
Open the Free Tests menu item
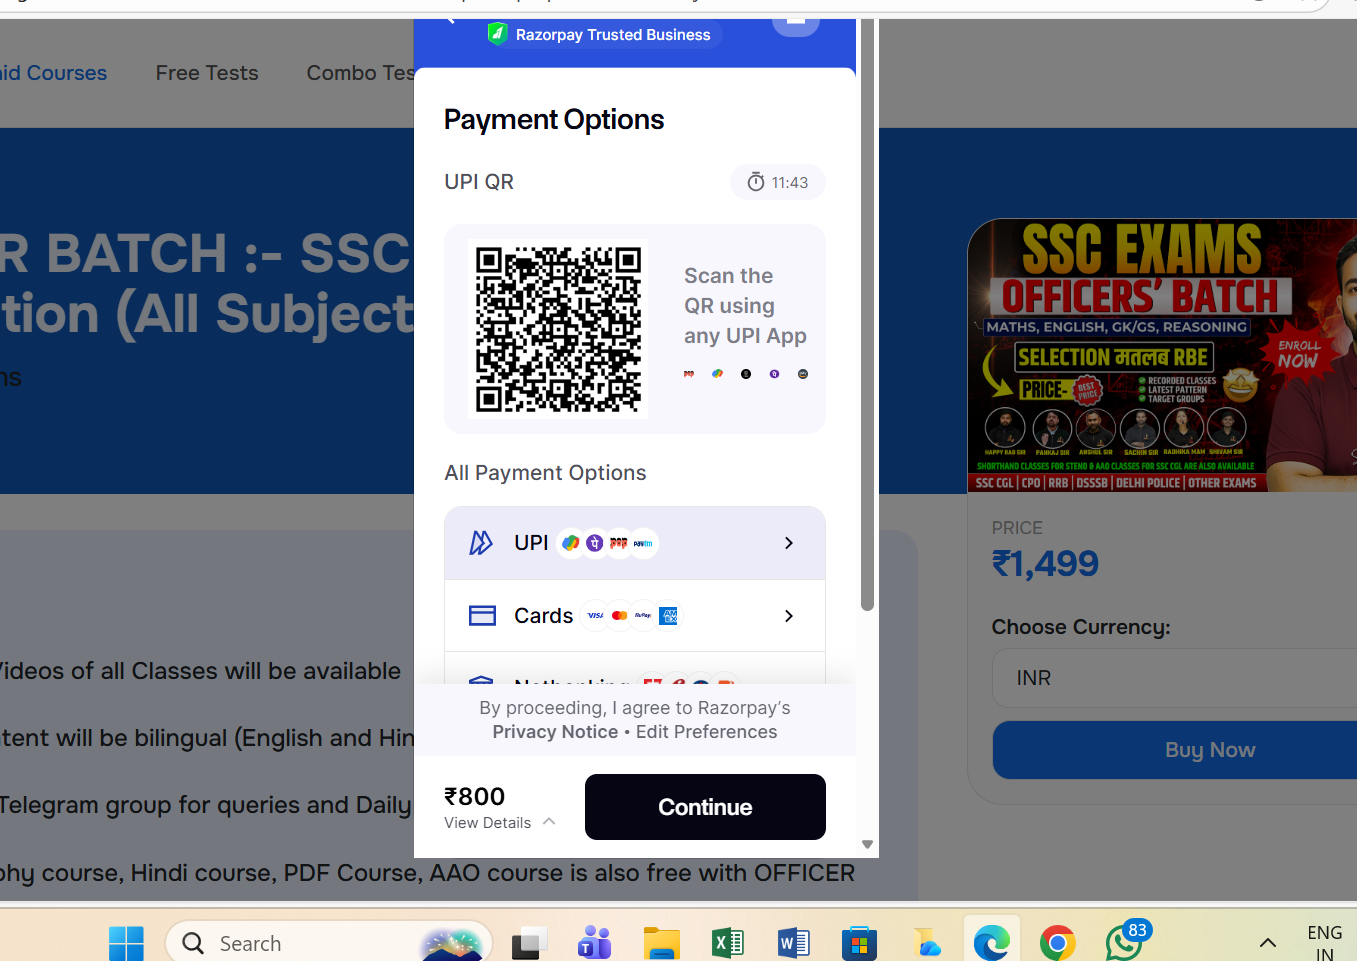coord(207,73)
